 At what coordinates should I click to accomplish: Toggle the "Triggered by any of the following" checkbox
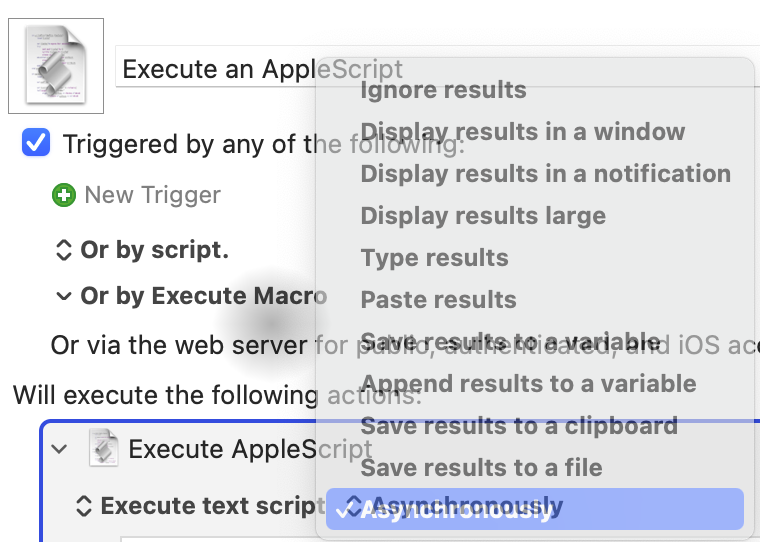(x=36, y=143)
